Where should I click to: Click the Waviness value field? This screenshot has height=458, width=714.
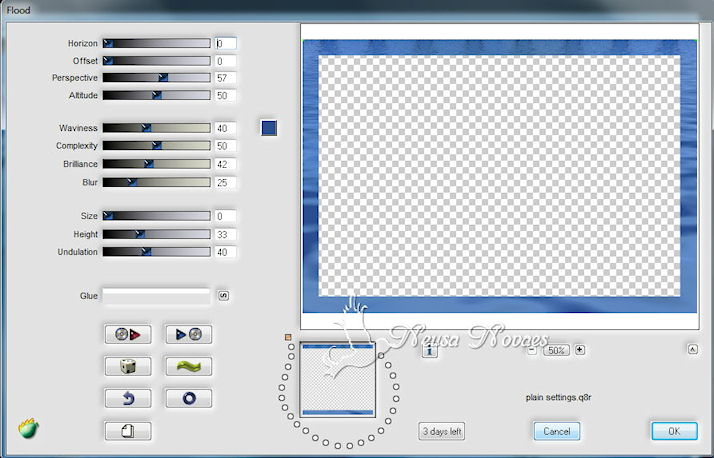click(x=226, y=128)
